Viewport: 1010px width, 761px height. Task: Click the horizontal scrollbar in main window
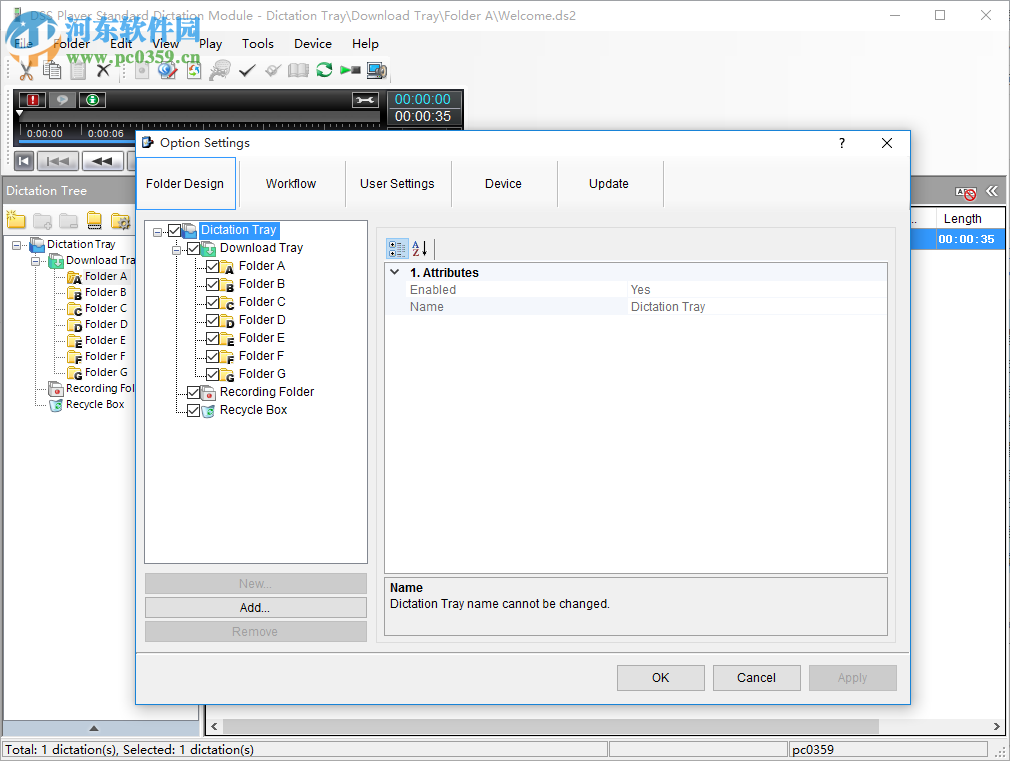[x=551, y=727]
